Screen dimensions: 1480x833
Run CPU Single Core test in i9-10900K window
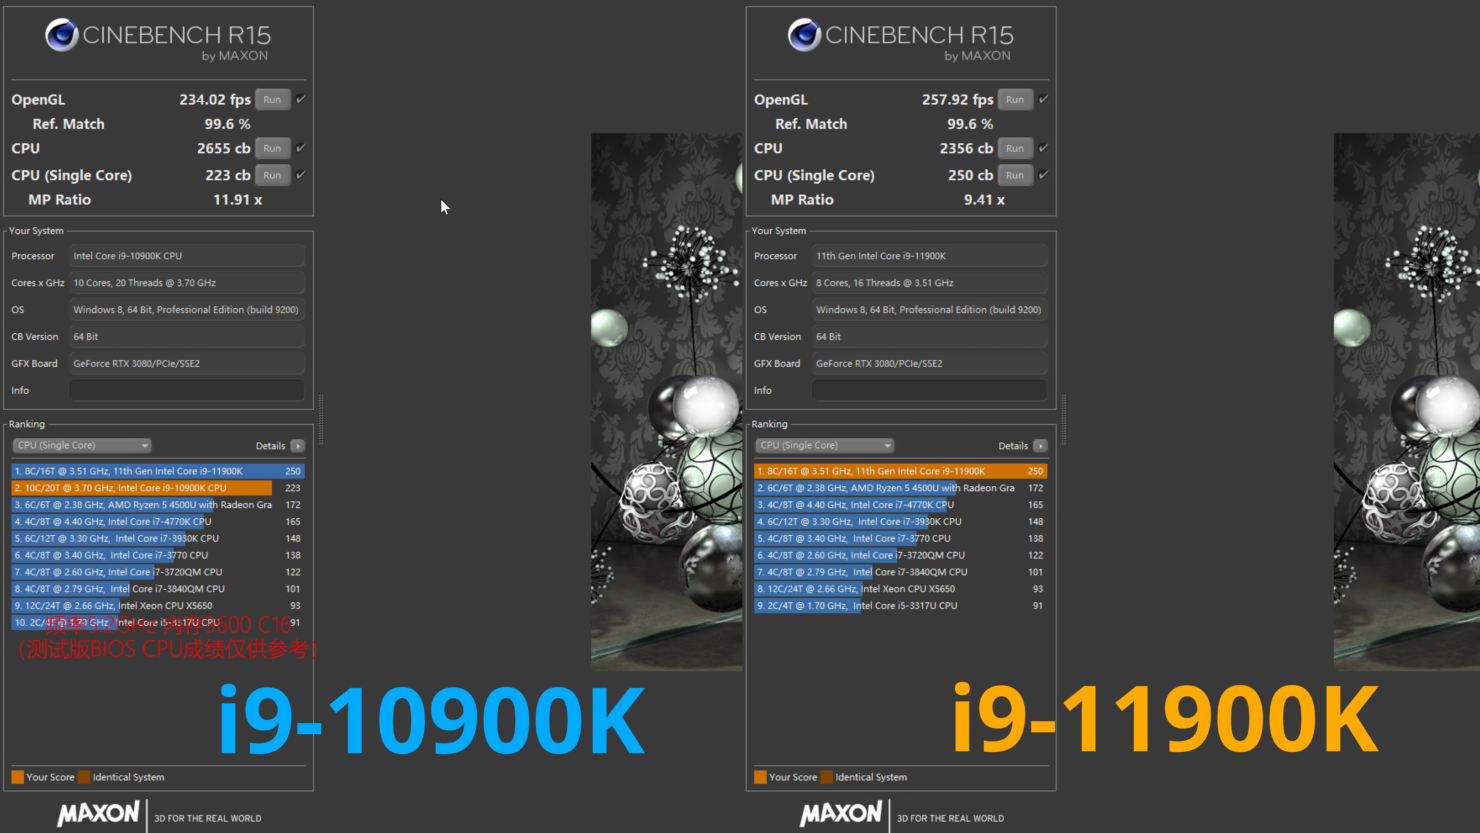[x=272, y=175]
